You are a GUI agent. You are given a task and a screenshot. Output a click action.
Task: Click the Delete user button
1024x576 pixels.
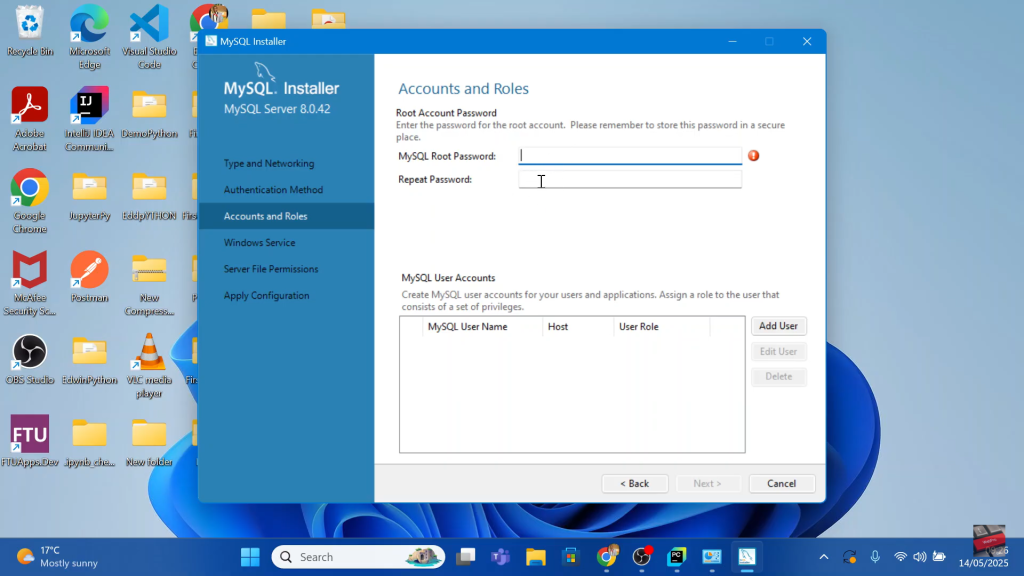778,376
